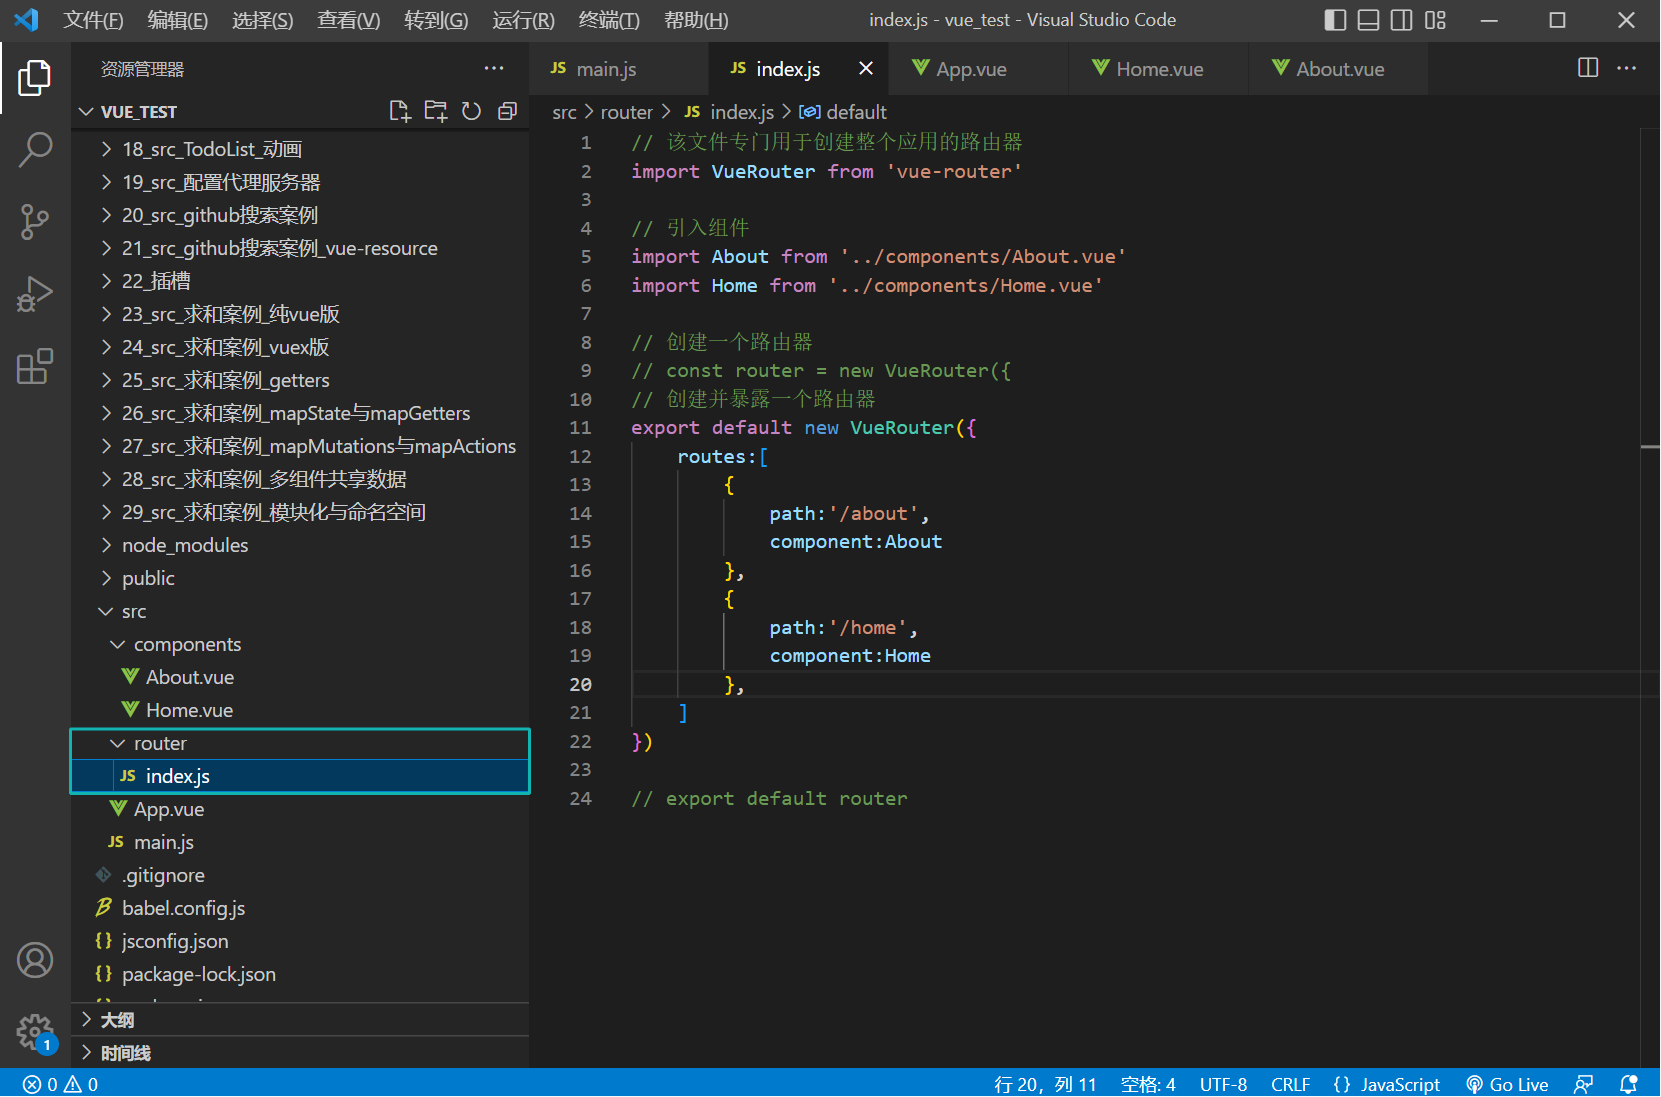Open the Source Control view
Screen dimensions: 1661x1097
(35, 222)
